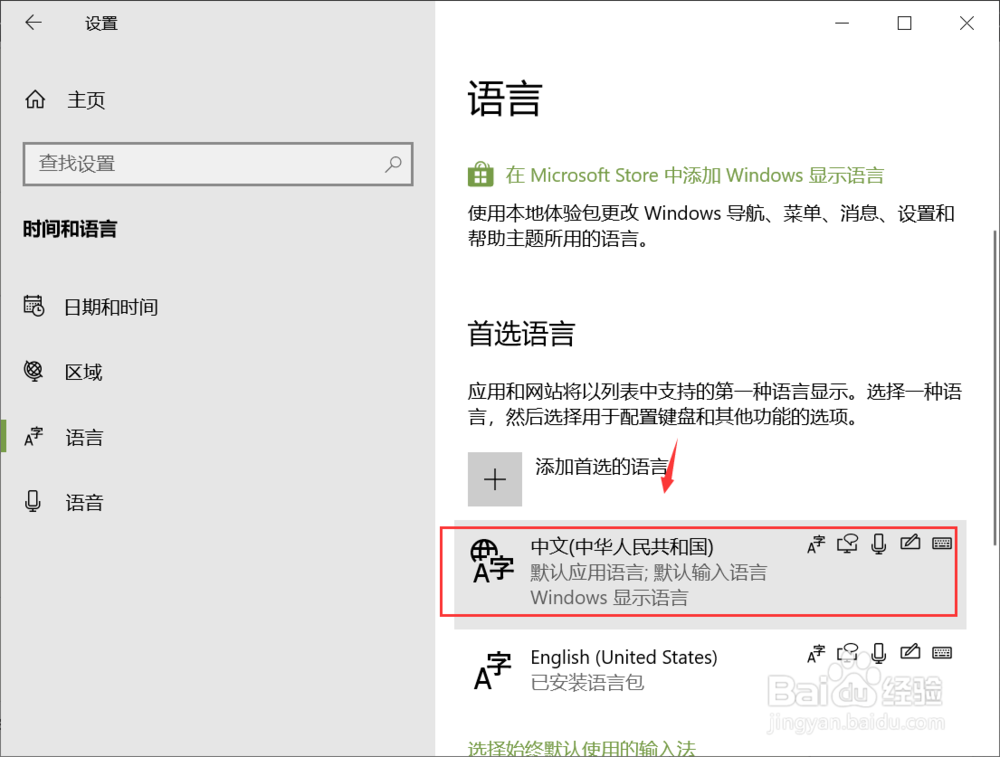Click the back arrow at top left

[33, 22]
